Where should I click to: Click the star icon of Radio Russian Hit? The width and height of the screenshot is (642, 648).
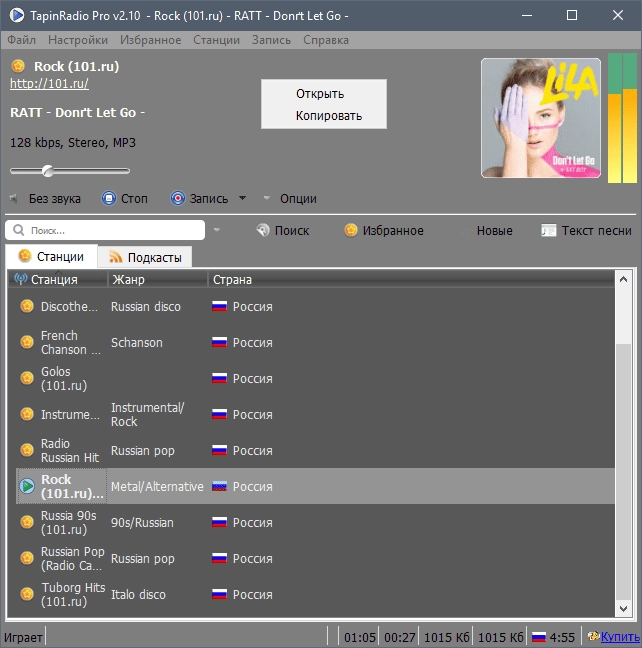[27, 450]
